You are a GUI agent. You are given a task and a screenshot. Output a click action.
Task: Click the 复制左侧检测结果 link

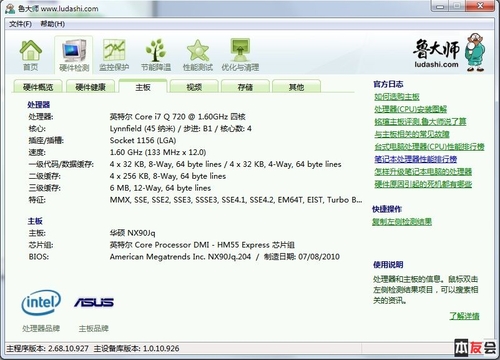pos(402,222)
